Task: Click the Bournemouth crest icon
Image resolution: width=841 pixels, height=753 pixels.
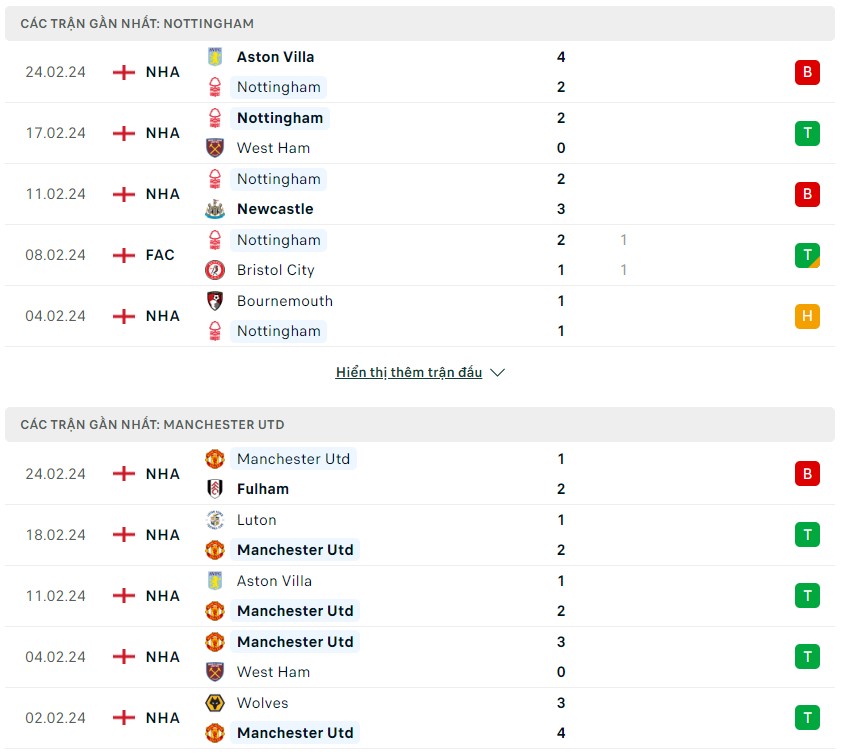Action: (215, 301)
